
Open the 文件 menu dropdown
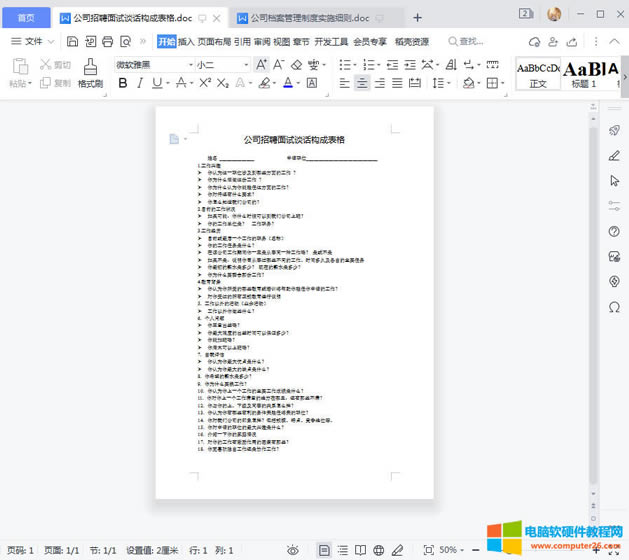click(x=38, y=41)
